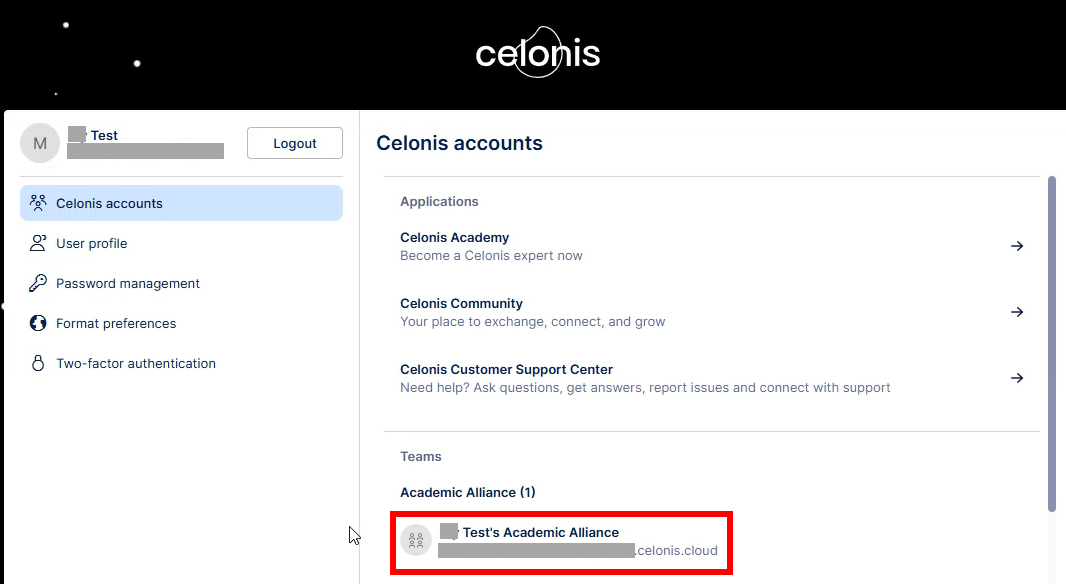Open Test's Academic Alliance team
This screenshot has height=584, width=1066.
click(562, 542)
